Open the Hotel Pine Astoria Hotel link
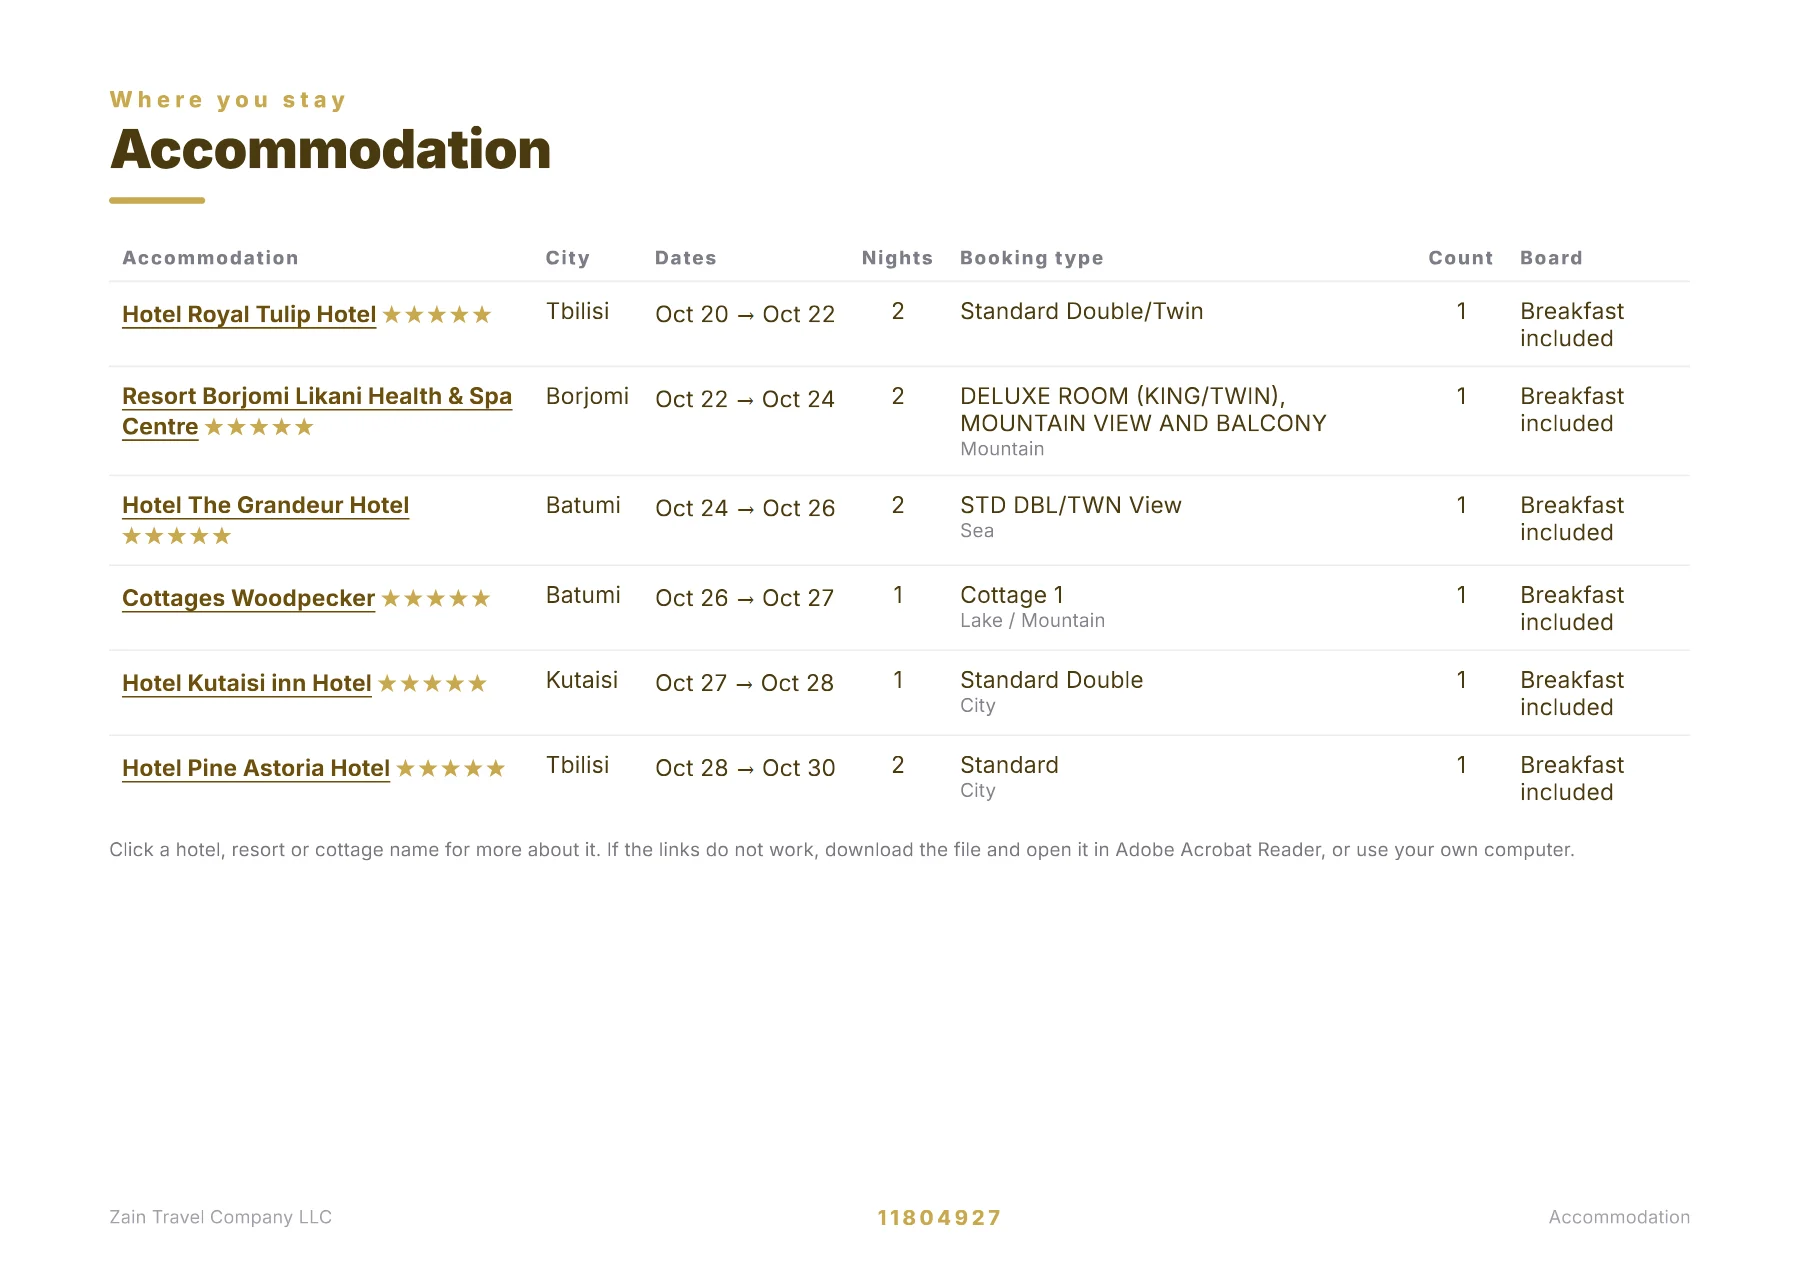Viewport: 1800px width, 1272px height. coord(256,768)
